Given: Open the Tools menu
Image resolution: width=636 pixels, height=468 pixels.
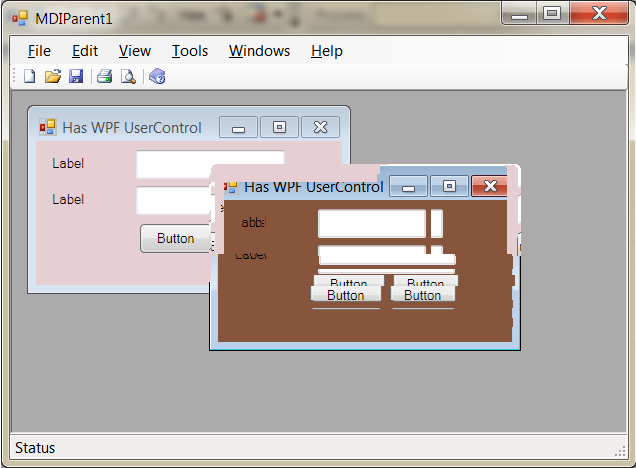Looking at the screenshot, I should coord(190,51).
